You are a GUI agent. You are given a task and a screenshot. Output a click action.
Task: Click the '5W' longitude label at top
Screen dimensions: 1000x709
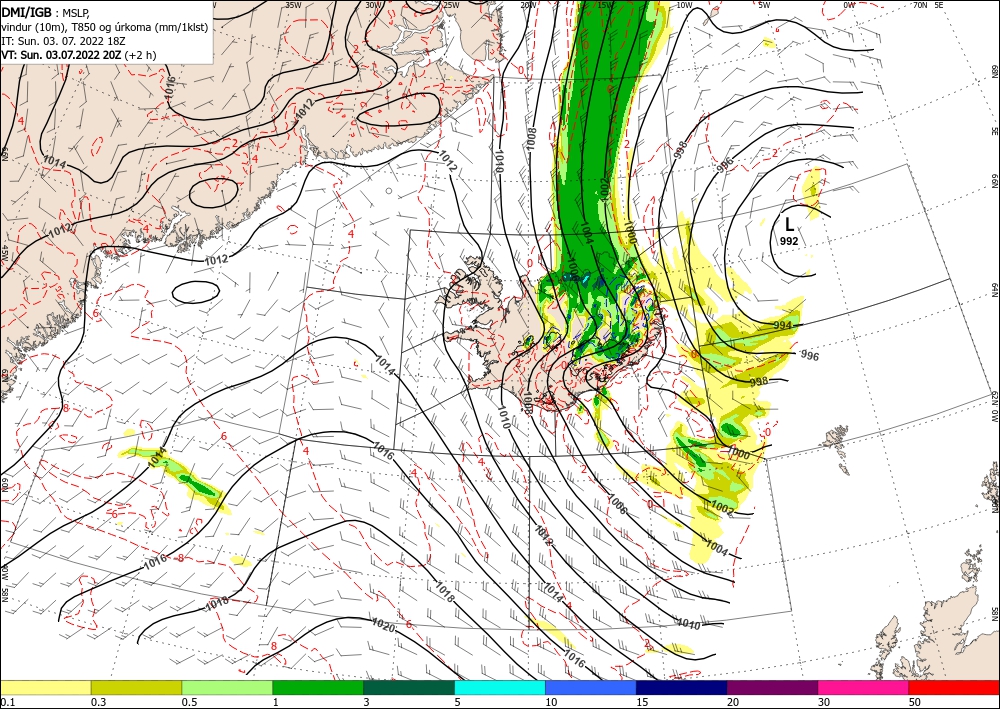(765, 4)
